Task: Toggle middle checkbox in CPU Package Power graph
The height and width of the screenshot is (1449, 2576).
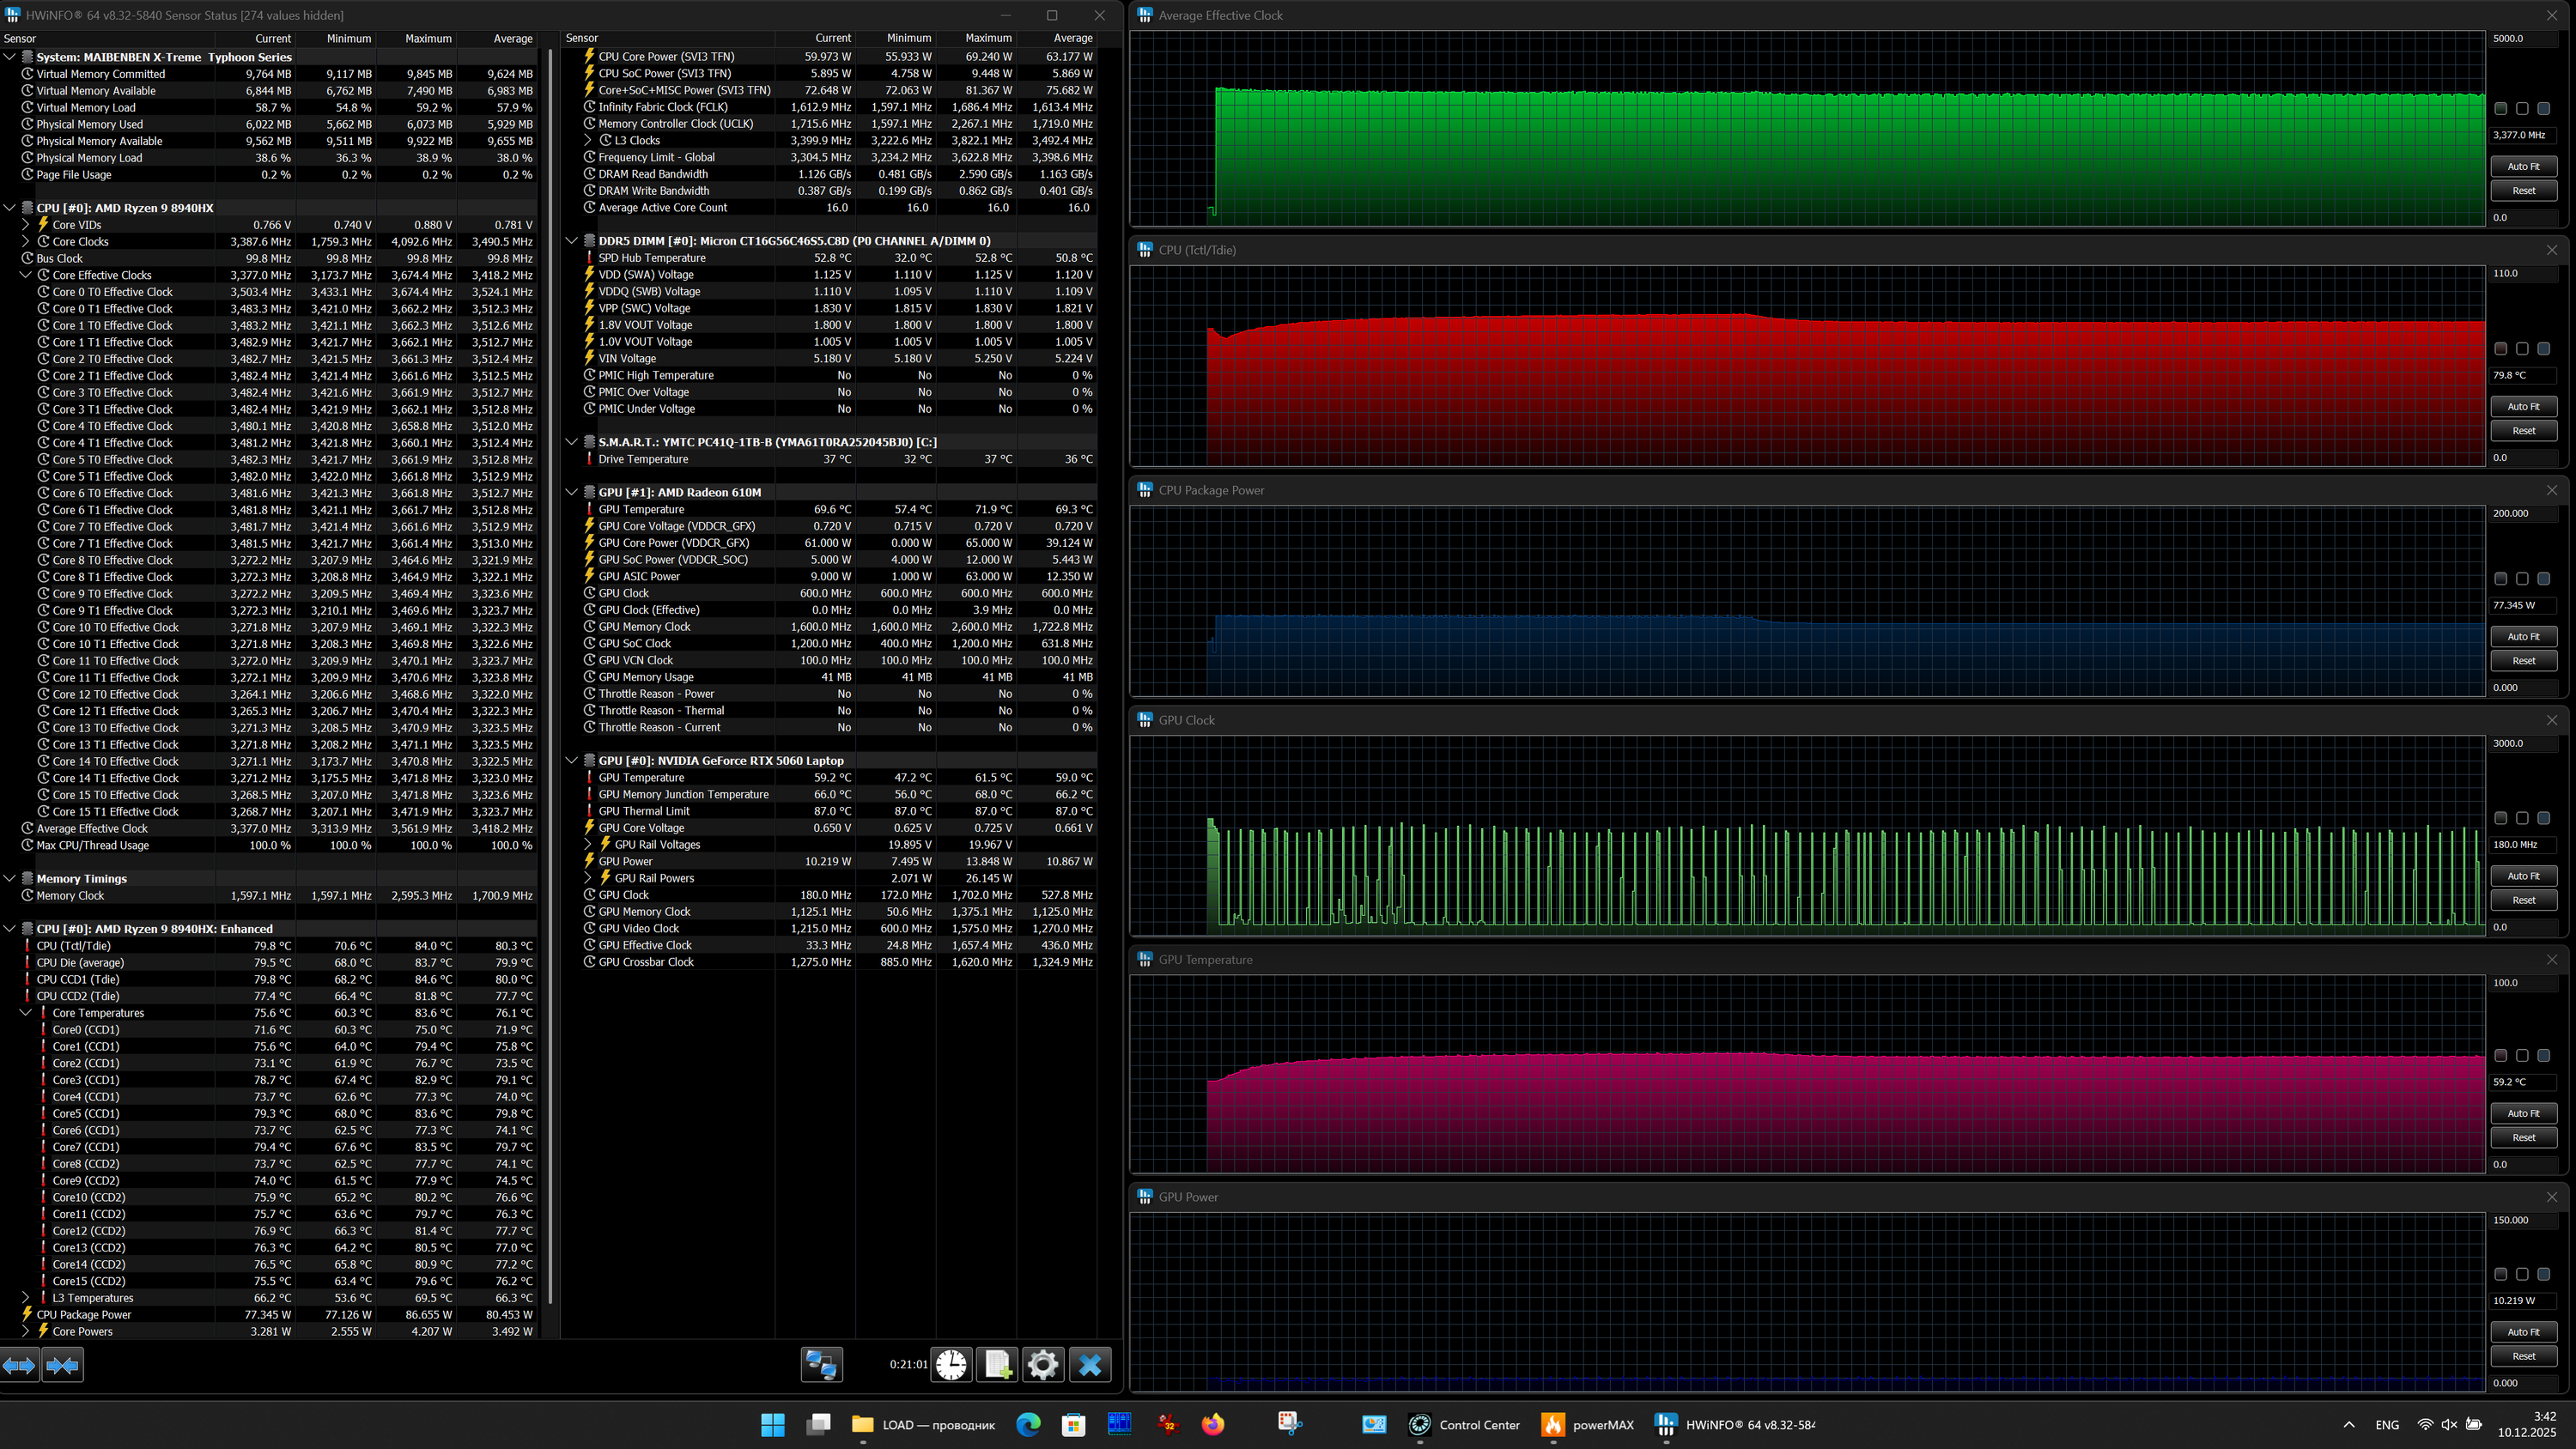Action: click(x=2522, y=578)
